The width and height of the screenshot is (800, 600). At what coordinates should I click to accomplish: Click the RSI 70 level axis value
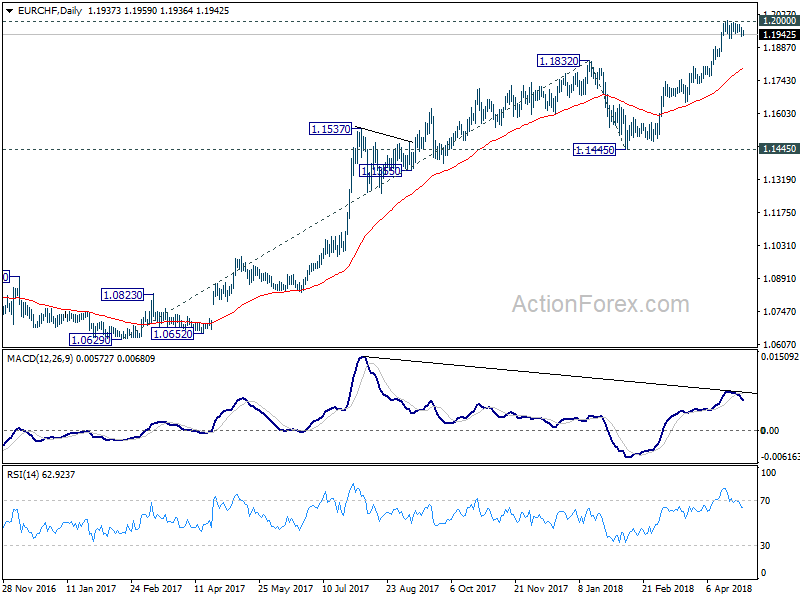pyautogui.click(x=765, y=501)
